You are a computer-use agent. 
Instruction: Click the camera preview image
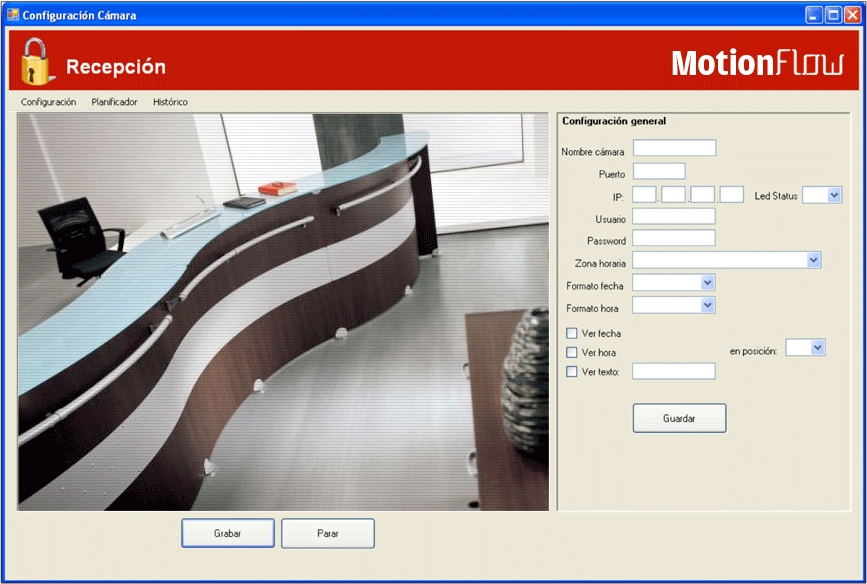tap(283, 311)
